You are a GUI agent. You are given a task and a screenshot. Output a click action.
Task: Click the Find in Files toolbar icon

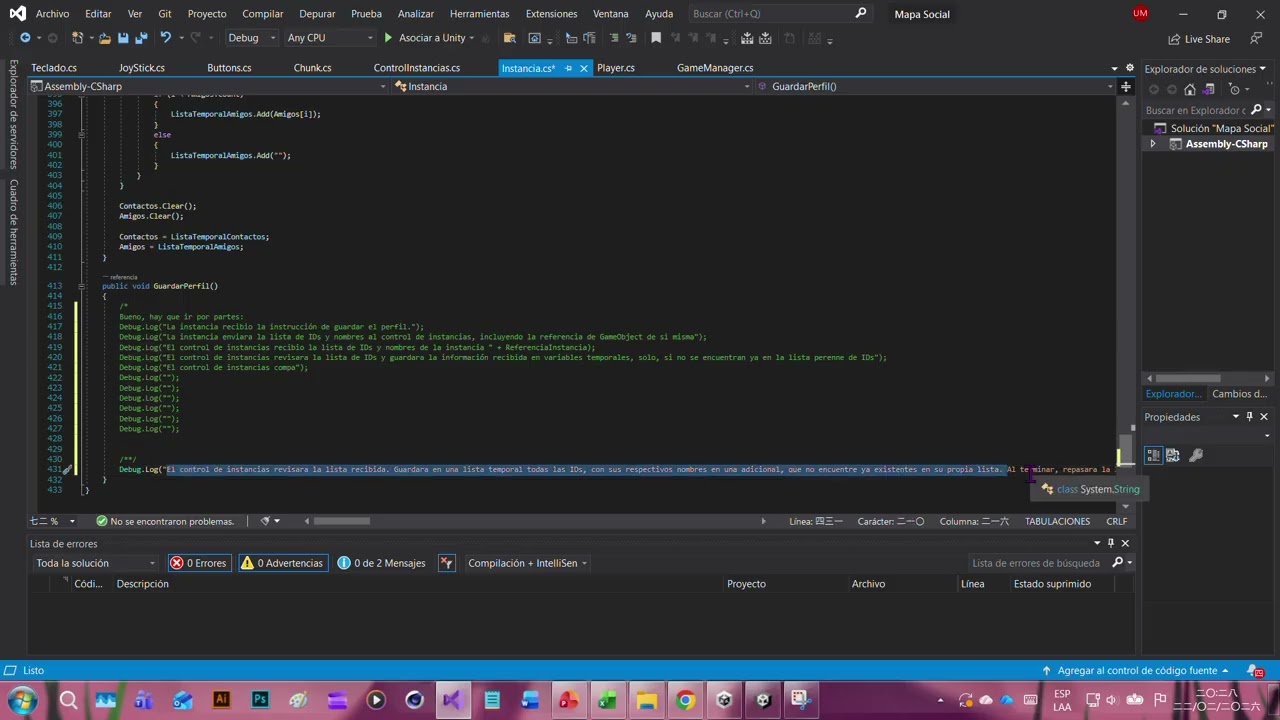509,38
